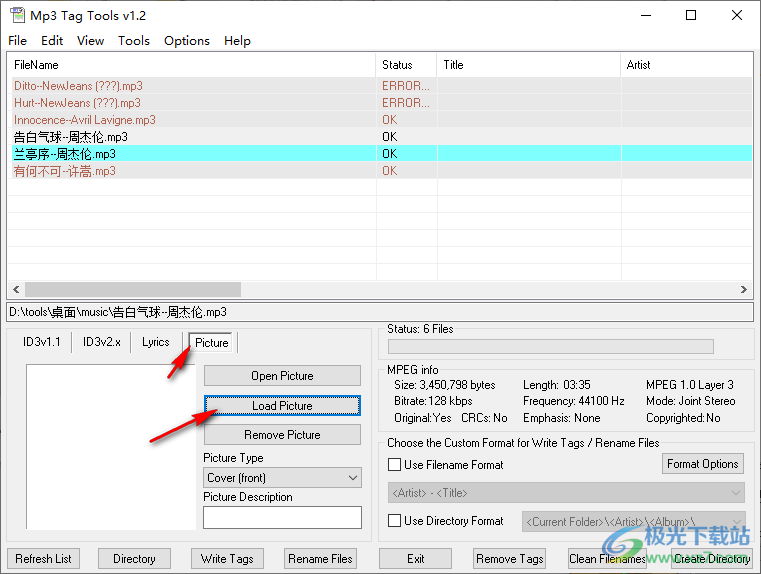Expand the directory format dropdown
The image size is (761, 574).
tap(633, 522)
